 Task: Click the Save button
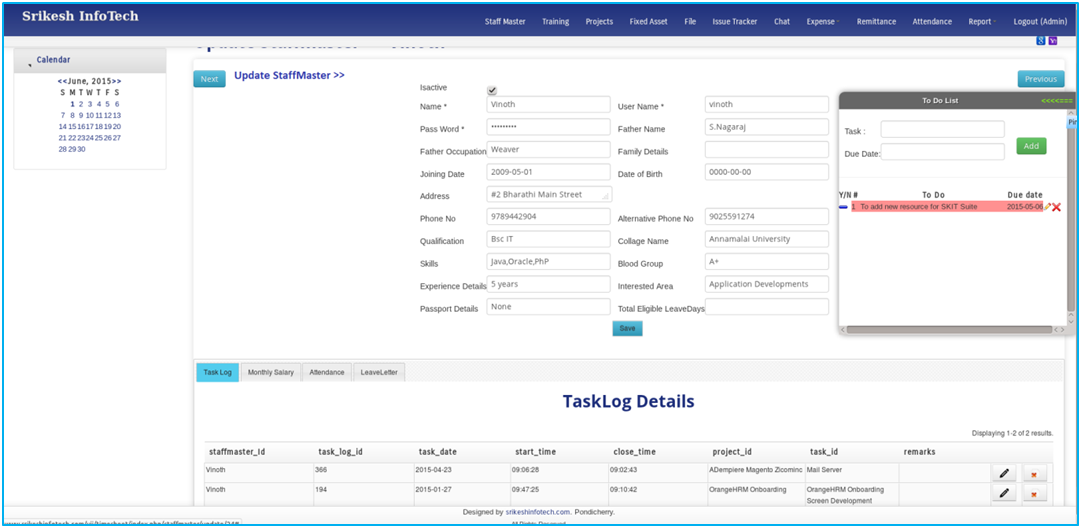click(627, 328)
